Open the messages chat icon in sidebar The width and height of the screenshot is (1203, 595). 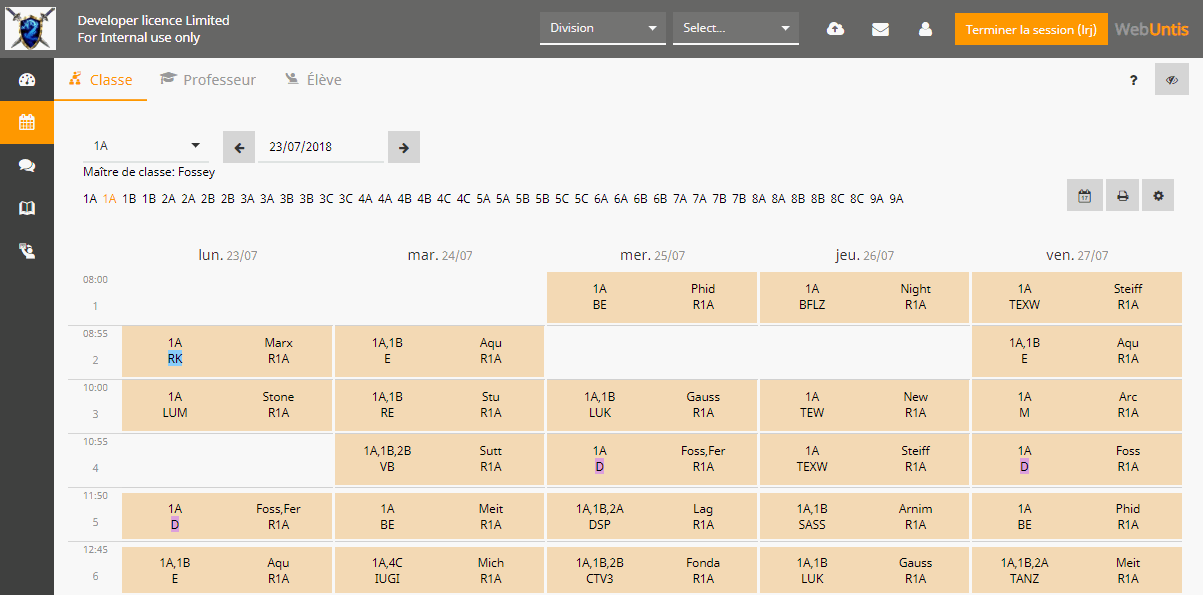click(27, 166)
